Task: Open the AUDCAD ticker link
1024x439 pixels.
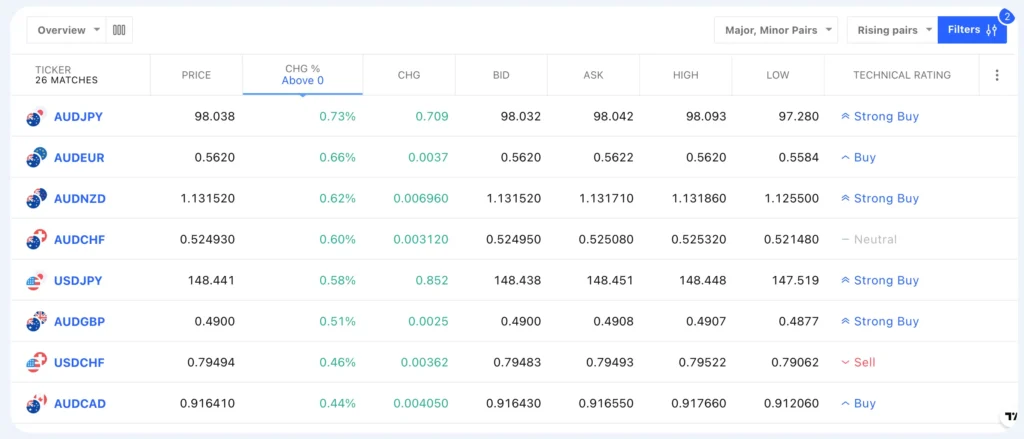Action: (x=79, y=404)
